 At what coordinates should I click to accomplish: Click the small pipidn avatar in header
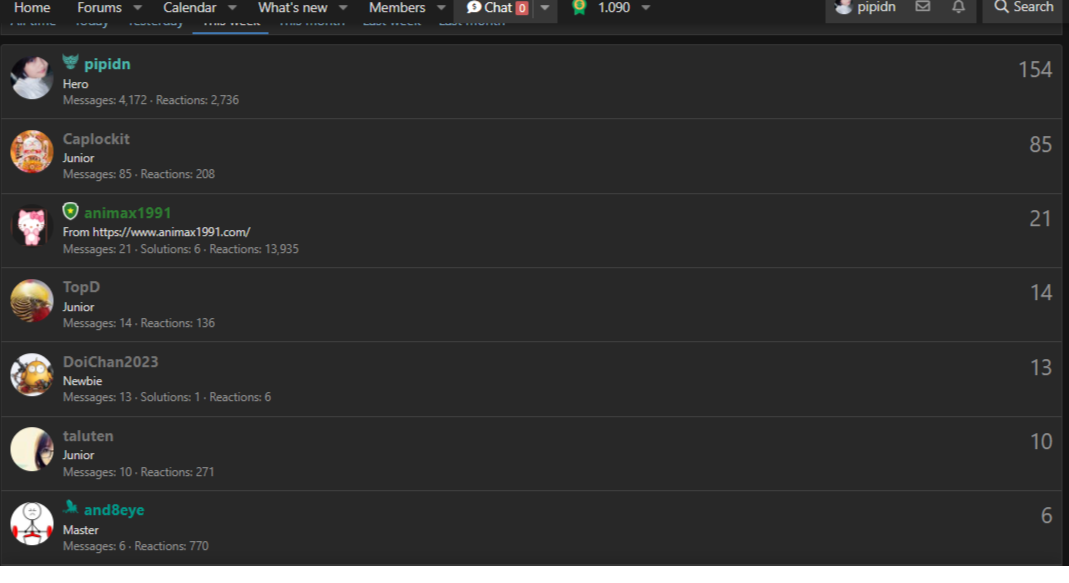click(843, 7)
